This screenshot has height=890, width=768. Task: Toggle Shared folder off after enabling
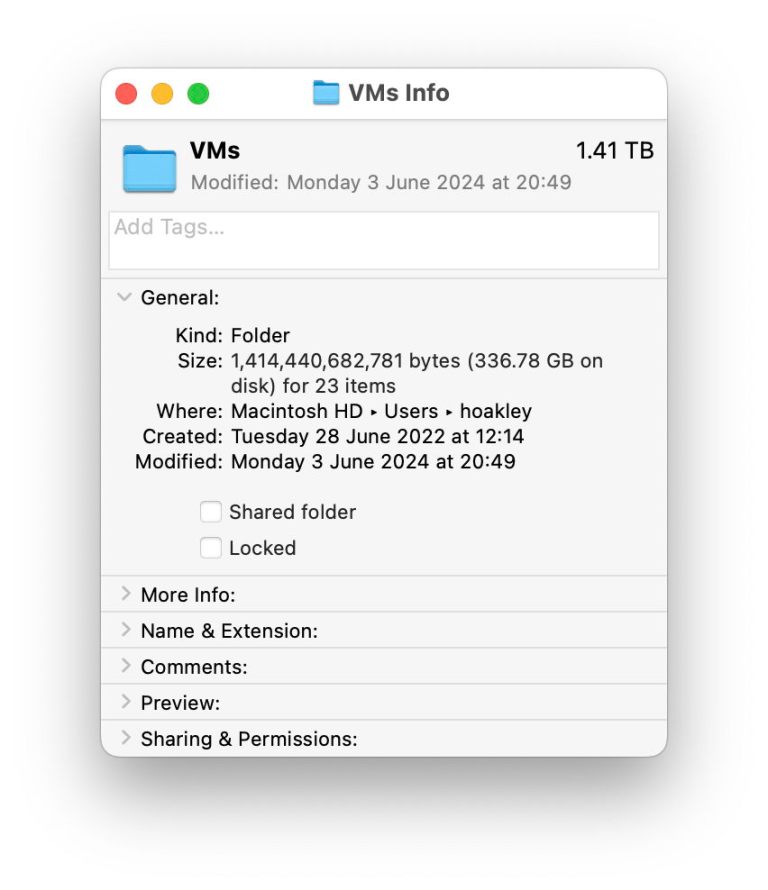211,511
